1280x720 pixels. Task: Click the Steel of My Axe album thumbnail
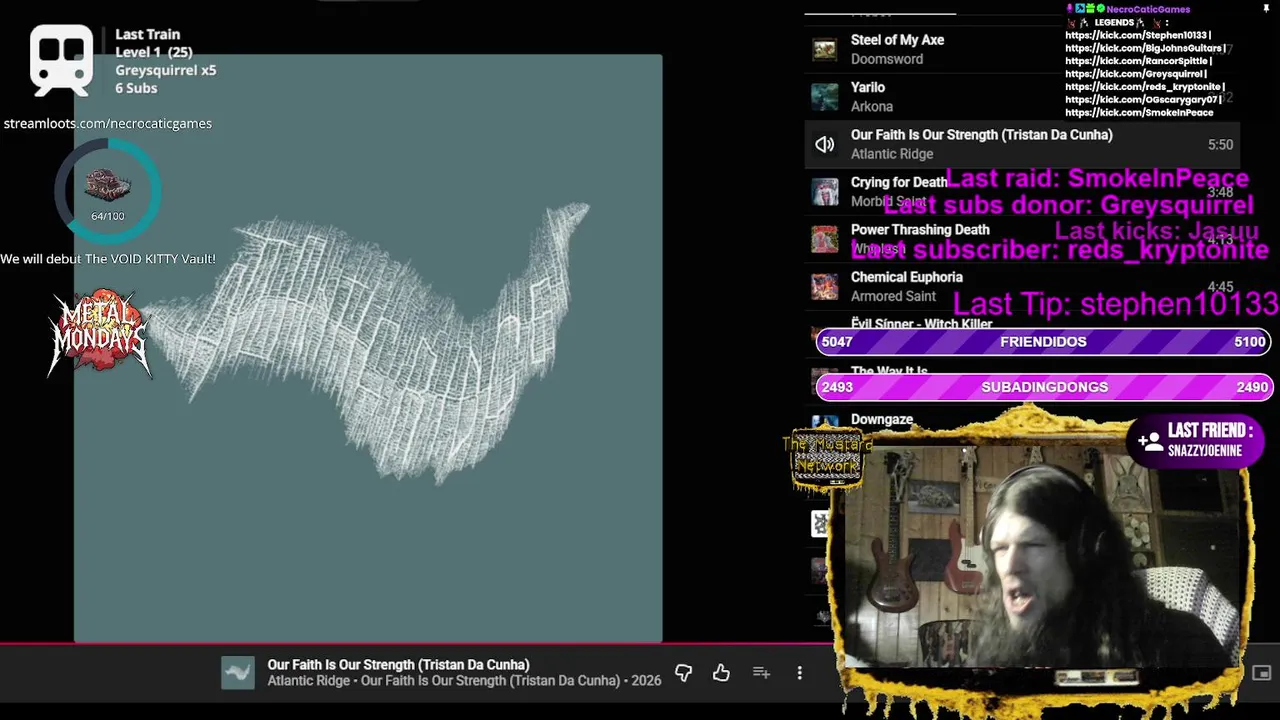point(824,50)
